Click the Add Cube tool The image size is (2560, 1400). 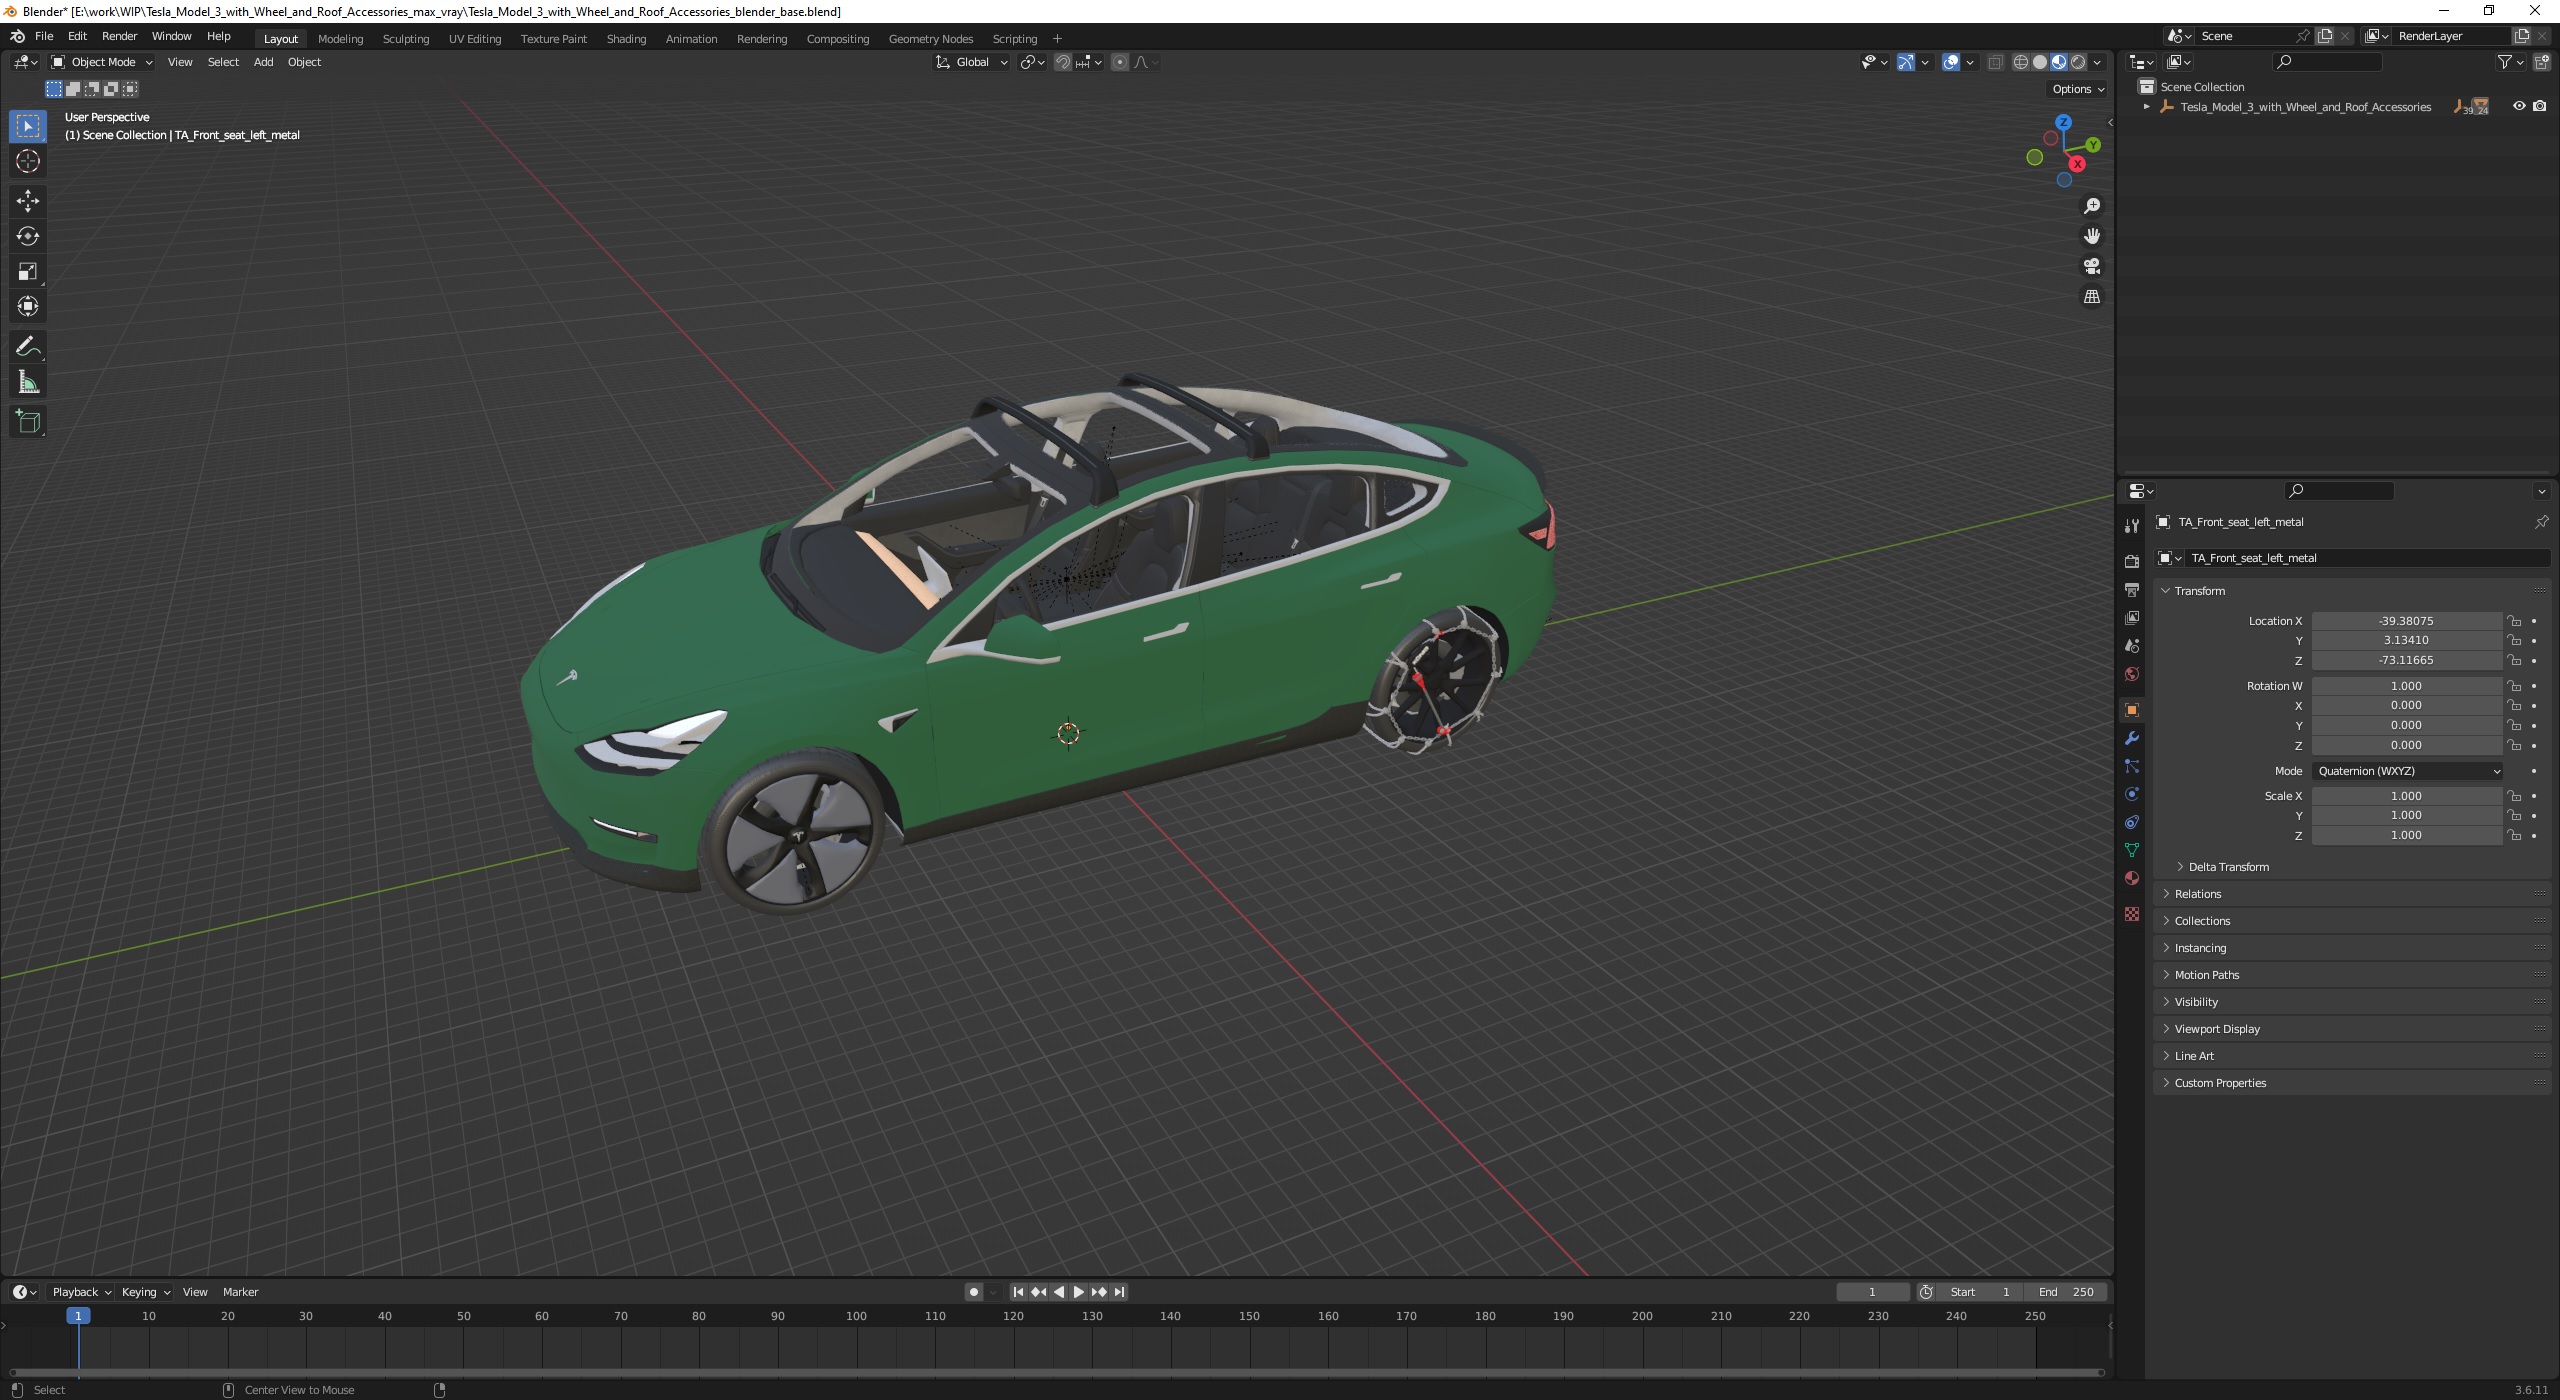click(x=28, y=421)
